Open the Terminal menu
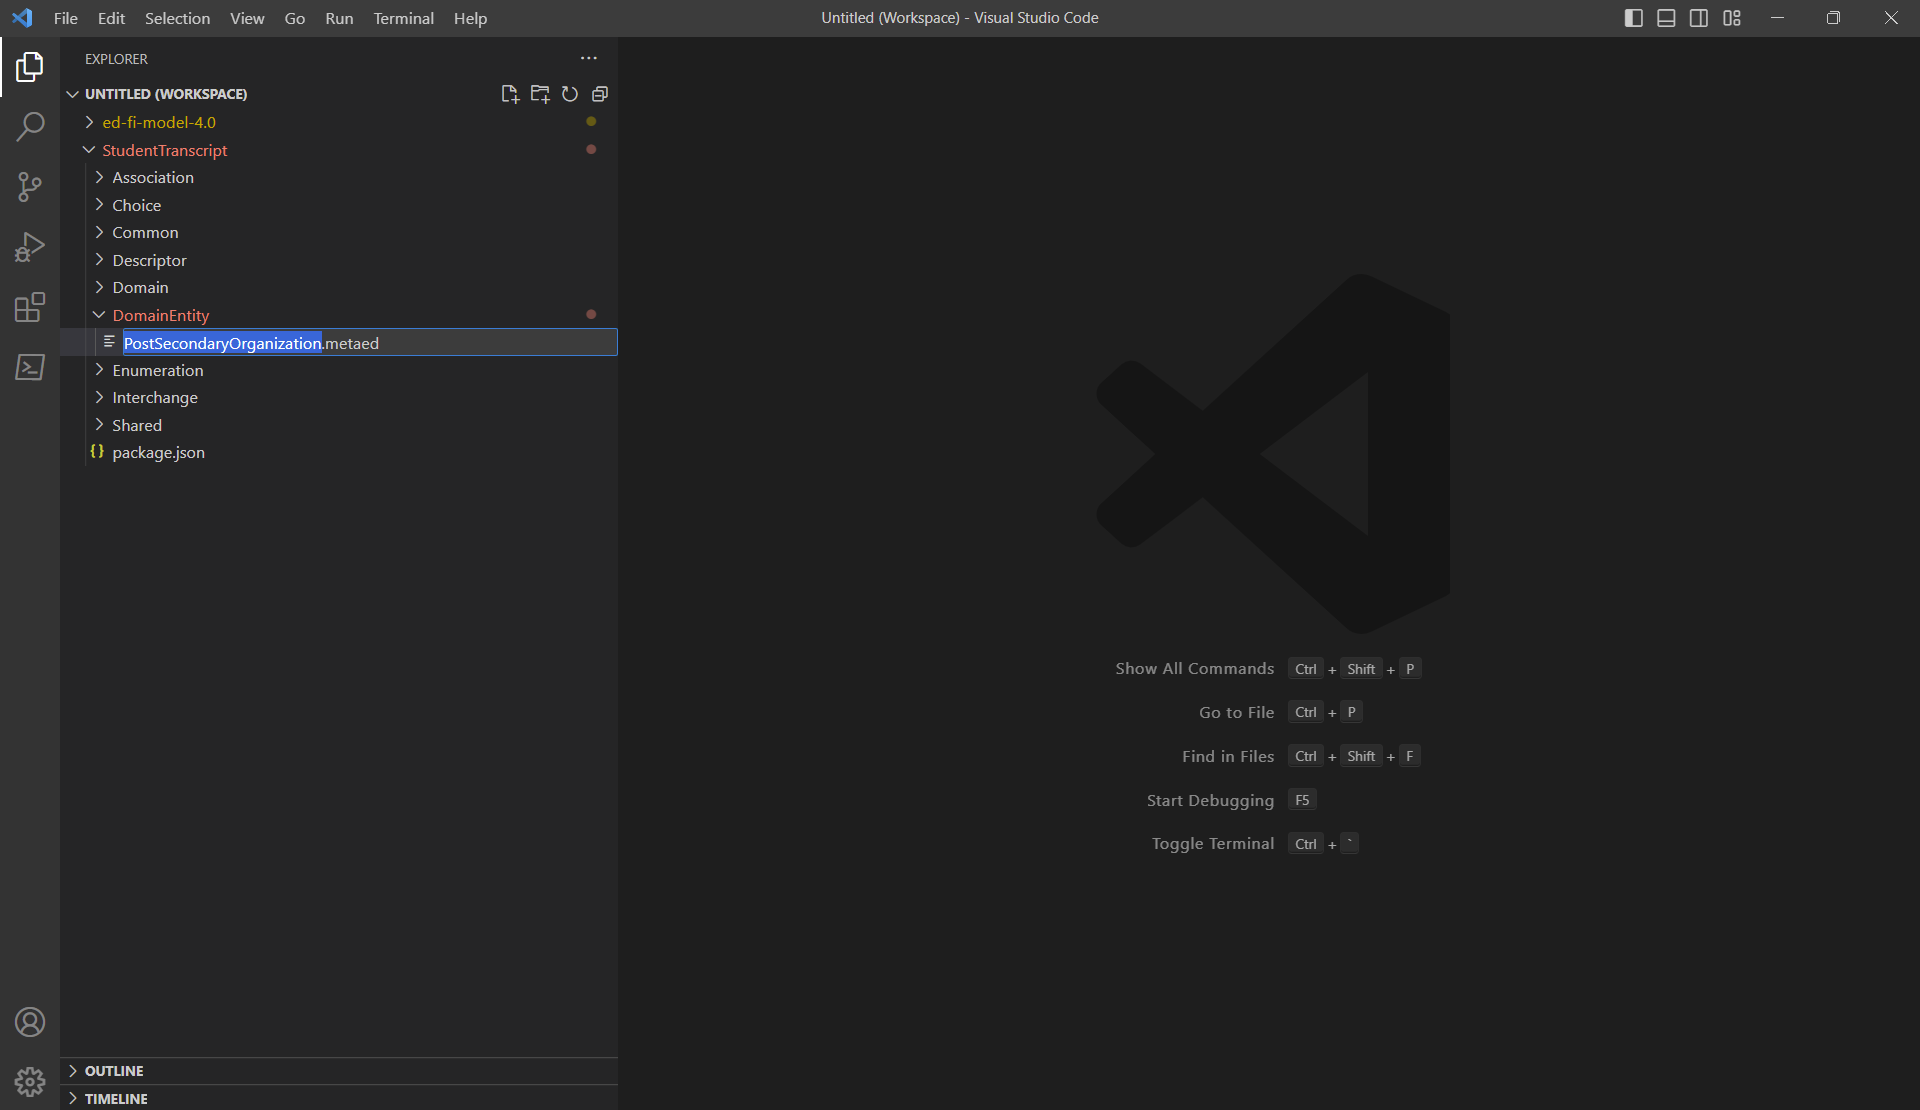This screenshot has height=1110, width=1920. 404,18
